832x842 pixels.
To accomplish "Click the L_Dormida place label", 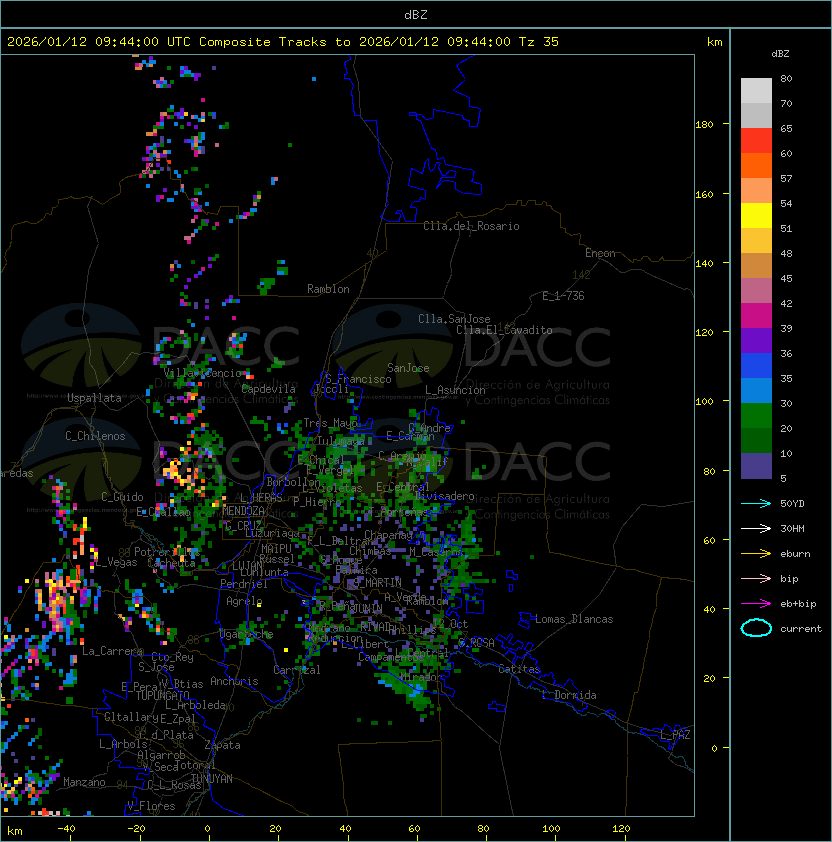I will tap(569, 695).
